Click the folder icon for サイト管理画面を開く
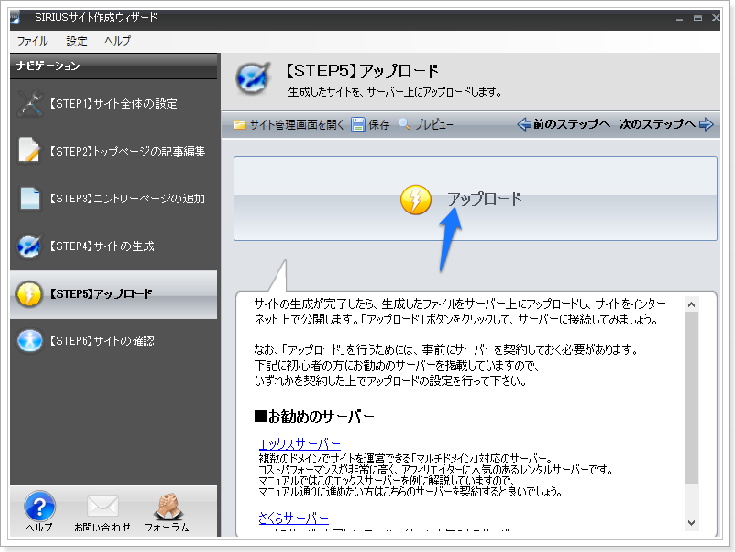735x552 pixels. point(240,125)
